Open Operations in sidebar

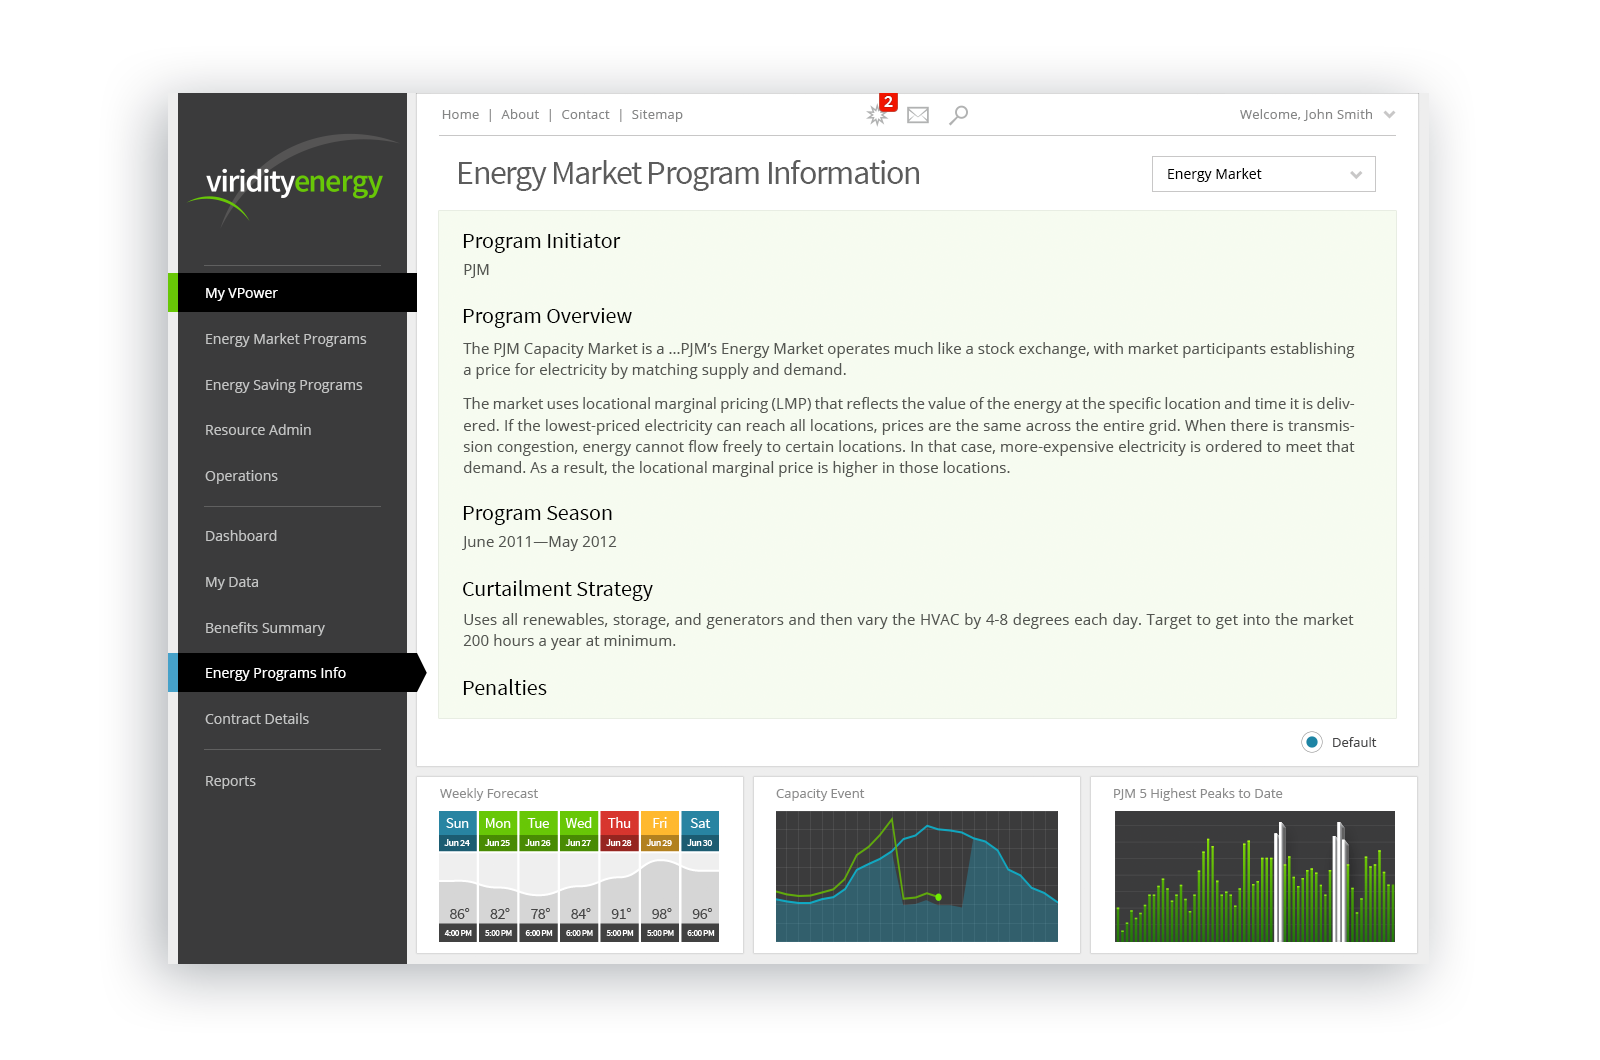tap(241, 476)
